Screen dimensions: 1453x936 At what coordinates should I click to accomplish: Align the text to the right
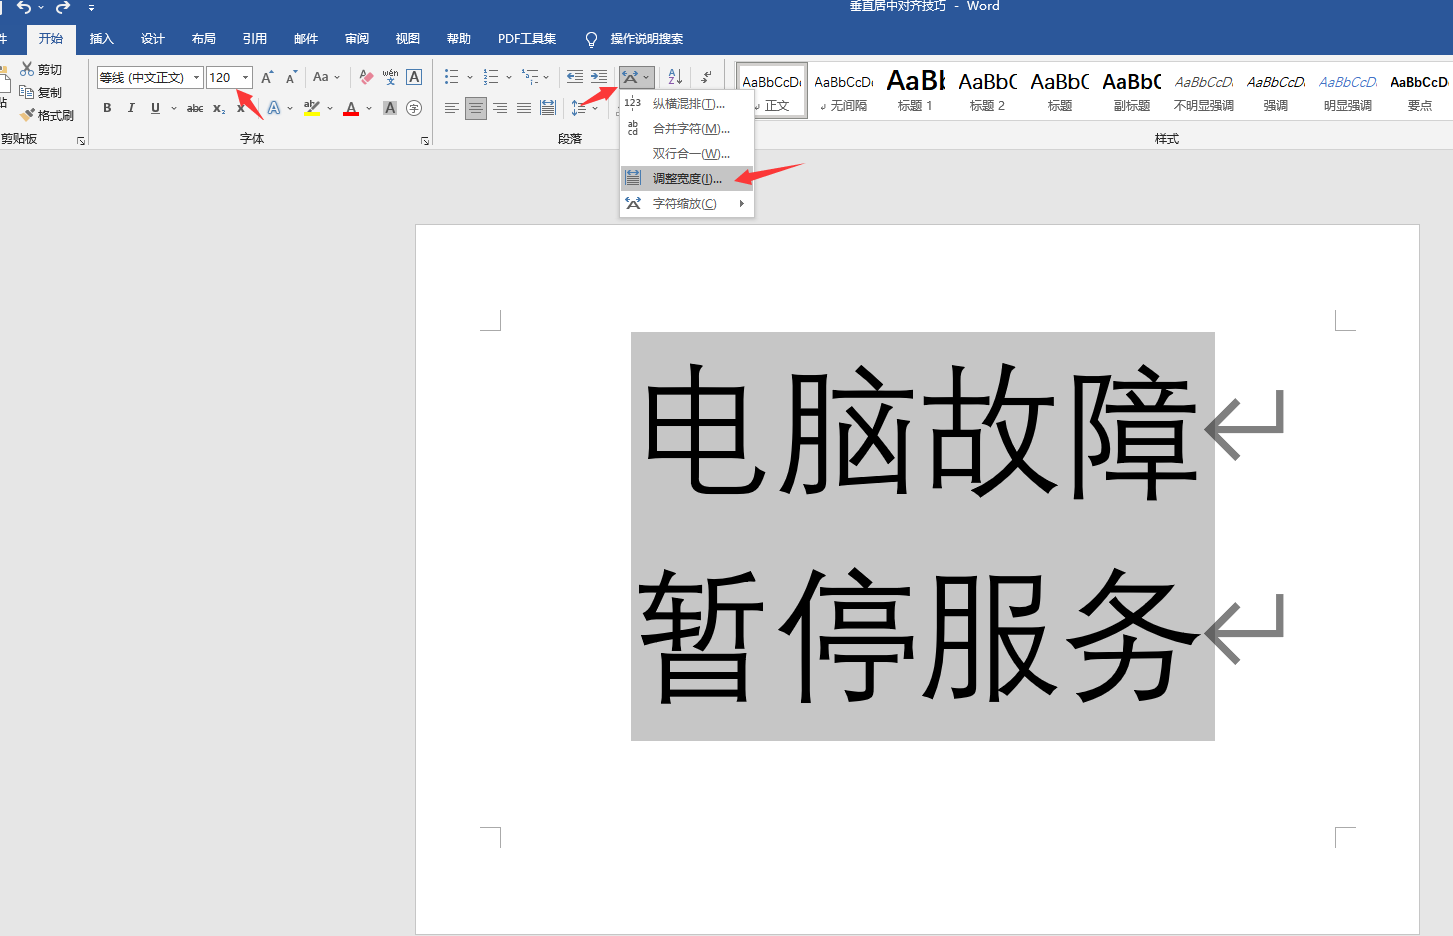tap(500, 108)
